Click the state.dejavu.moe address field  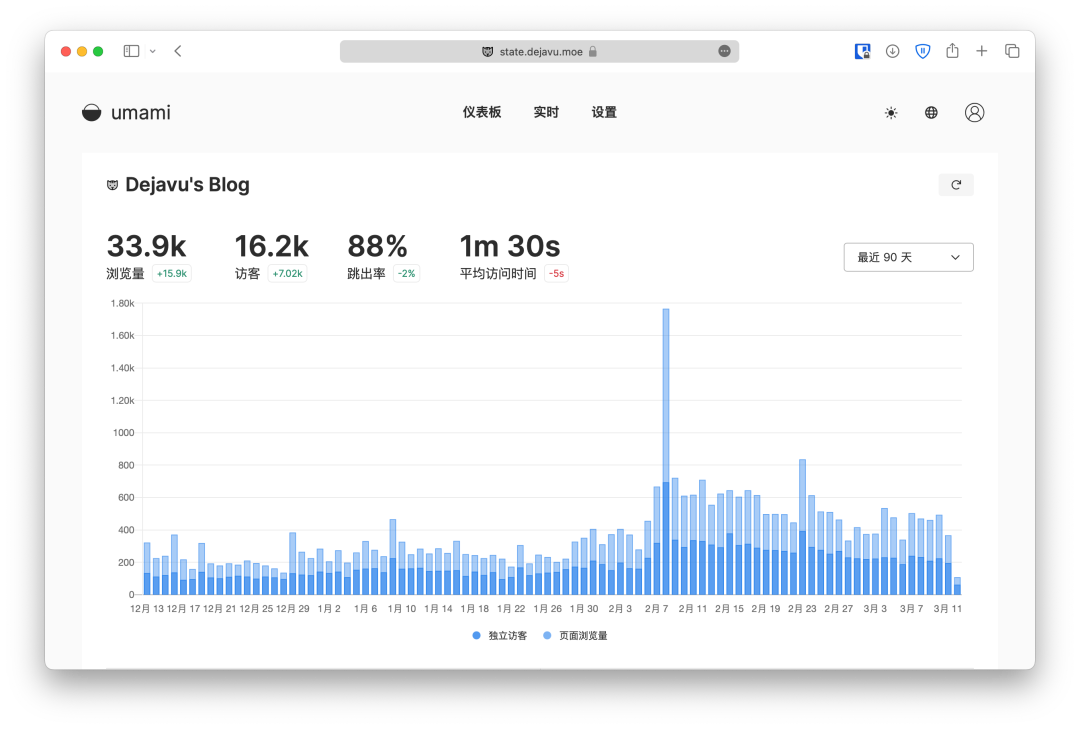pyautogui.click(x=539, y=51)
